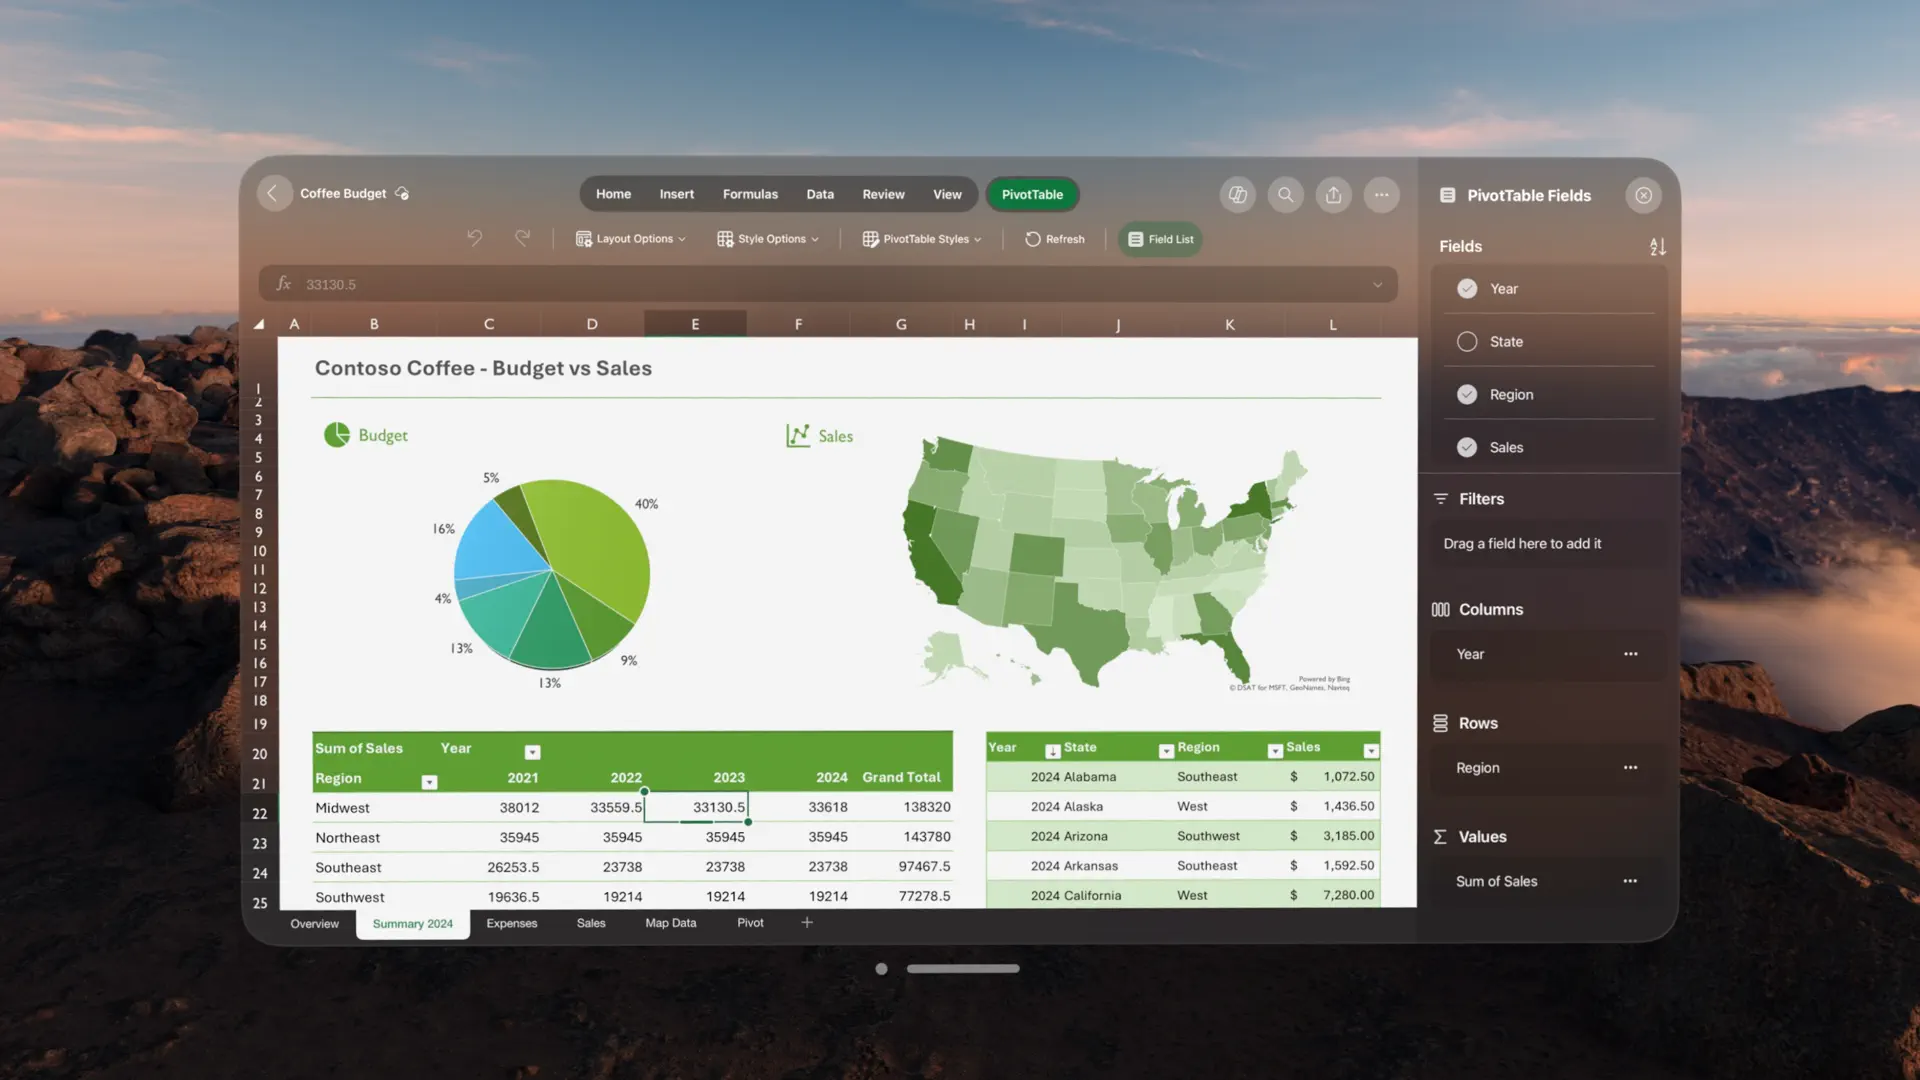Enable the State field checkbox
The height and width of the screenshot is (1080, 1920).
coord(1467,341)
